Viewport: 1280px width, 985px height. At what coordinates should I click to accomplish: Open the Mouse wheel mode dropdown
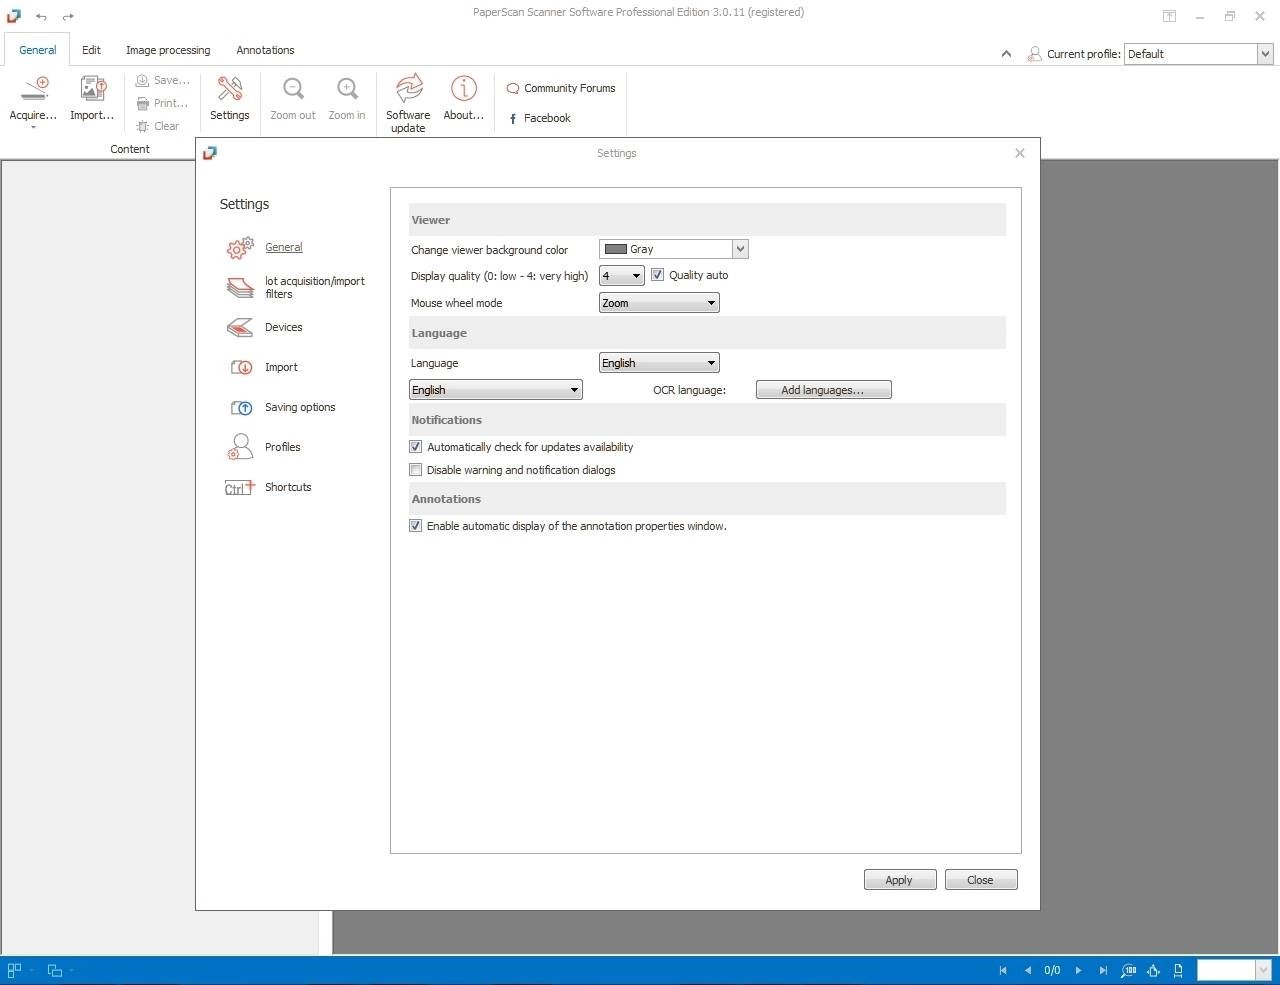pos(659,303)
